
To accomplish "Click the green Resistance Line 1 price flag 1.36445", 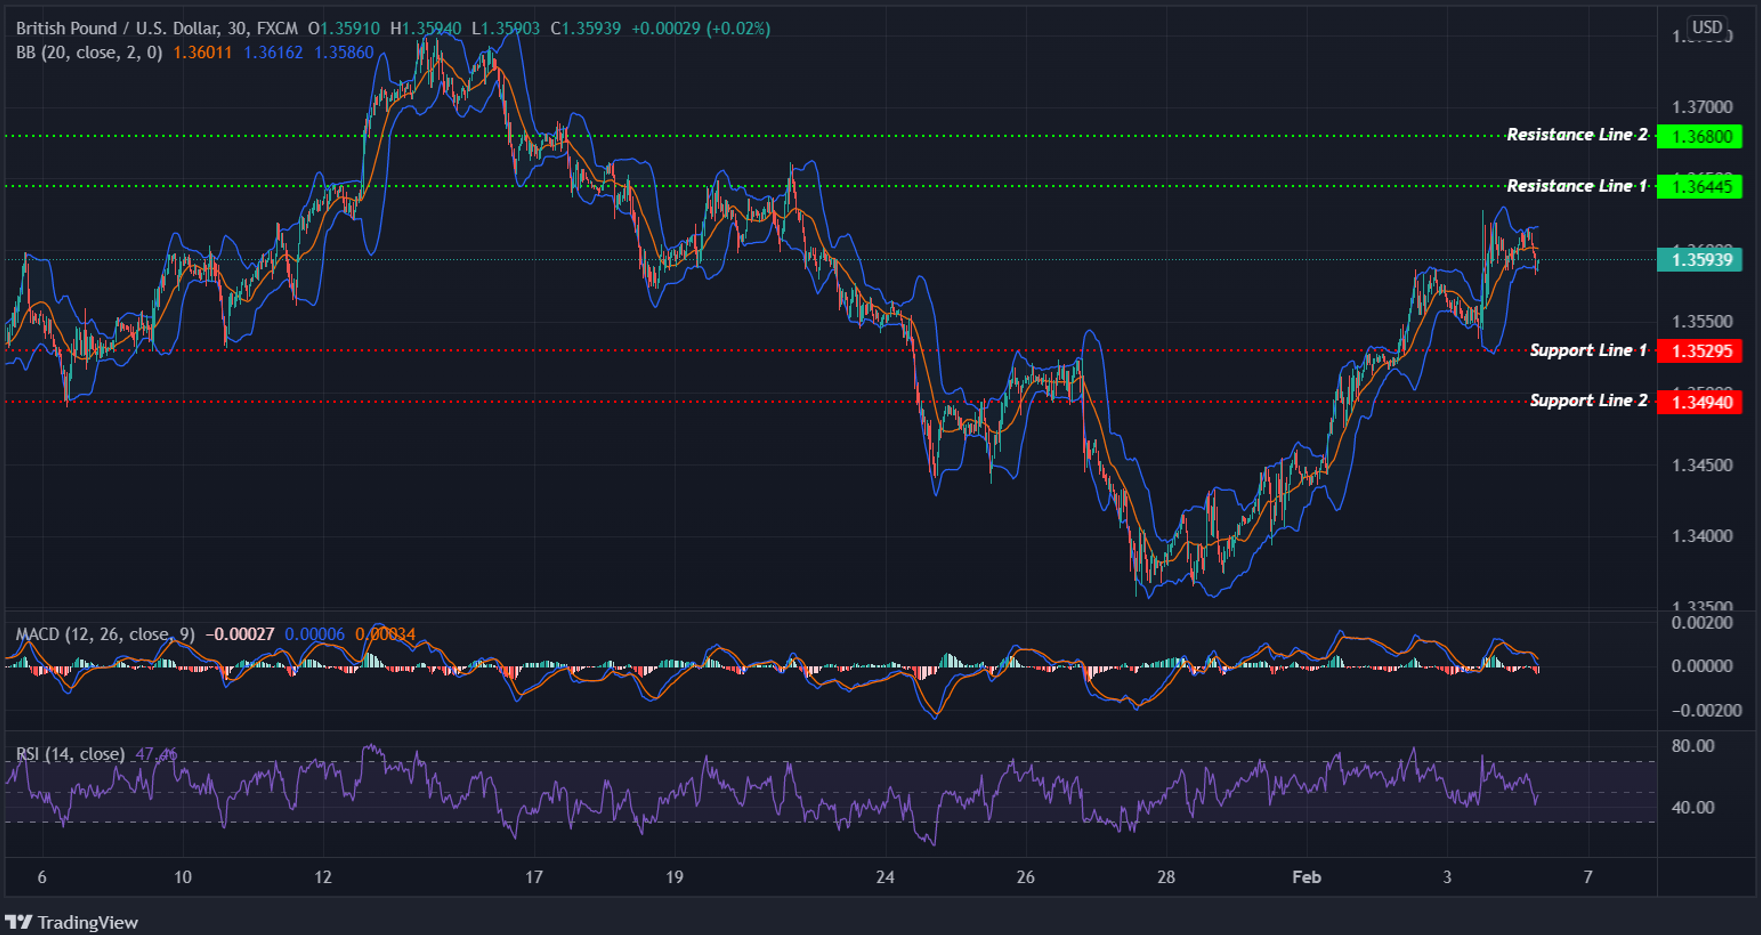I will (1702, 187).
